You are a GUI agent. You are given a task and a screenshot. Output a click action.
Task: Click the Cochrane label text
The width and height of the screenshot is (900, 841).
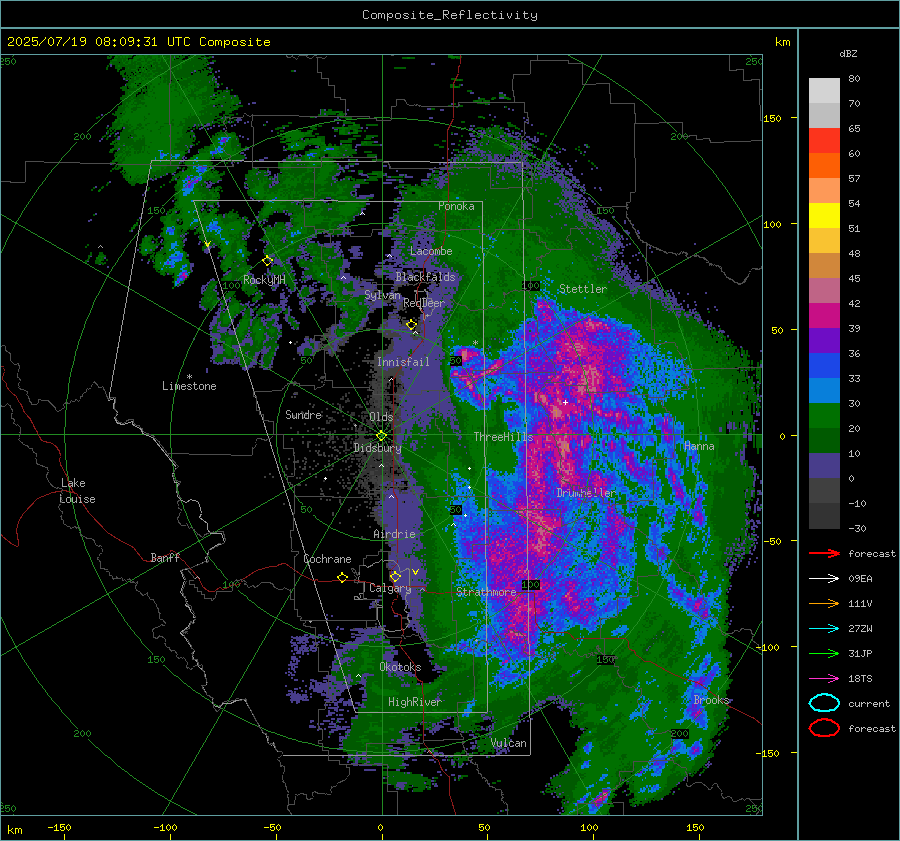point(327,559)
